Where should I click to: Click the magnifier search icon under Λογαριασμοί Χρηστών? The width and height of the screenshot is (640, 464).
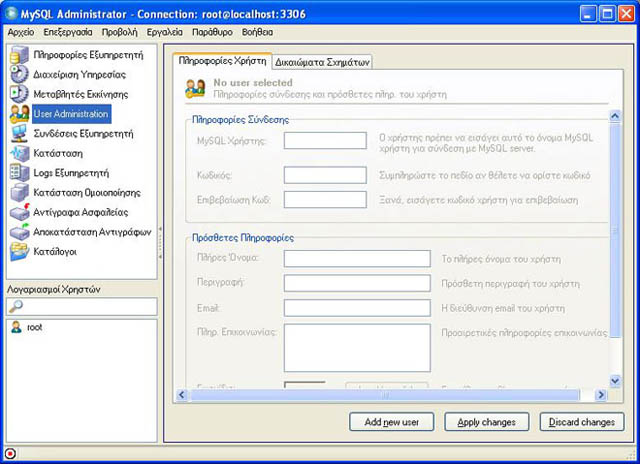[x=16, y=306]
